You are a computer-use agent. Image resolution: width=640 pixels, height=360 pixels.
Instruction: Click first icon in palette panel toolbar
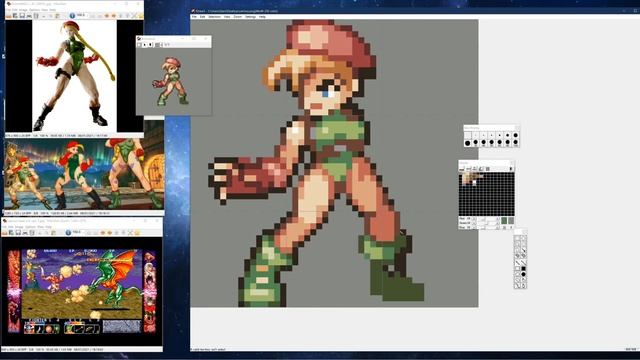pos(461,169)
